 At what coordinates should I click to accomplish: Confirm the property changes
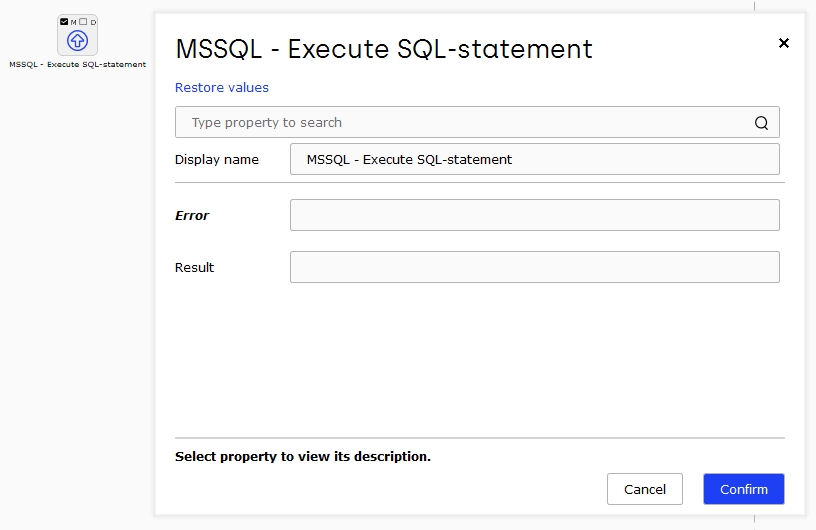(x=744, y=489)
